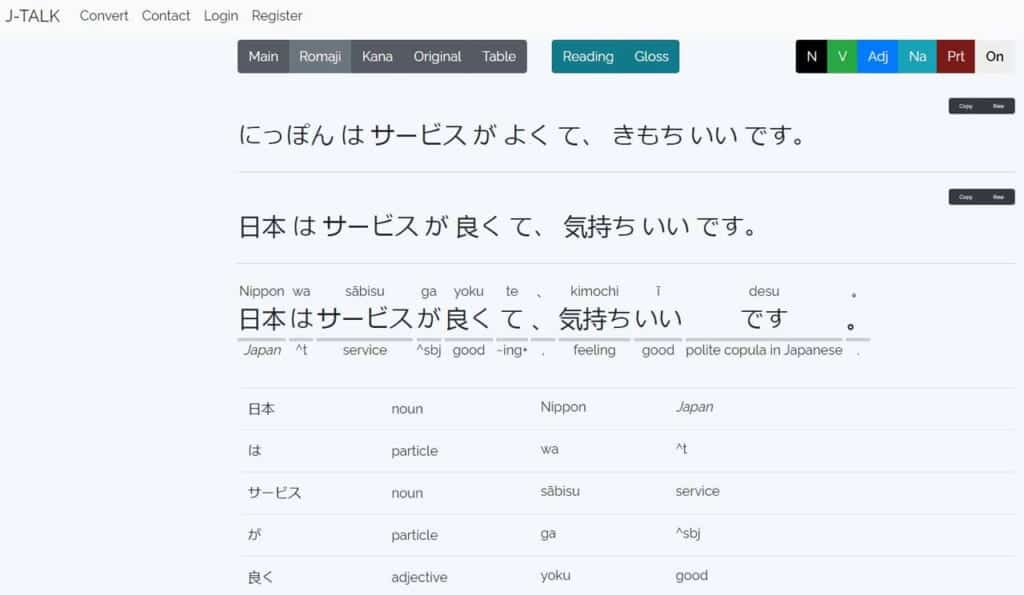
Task: Open the Original tab
Action: point(437,57)
